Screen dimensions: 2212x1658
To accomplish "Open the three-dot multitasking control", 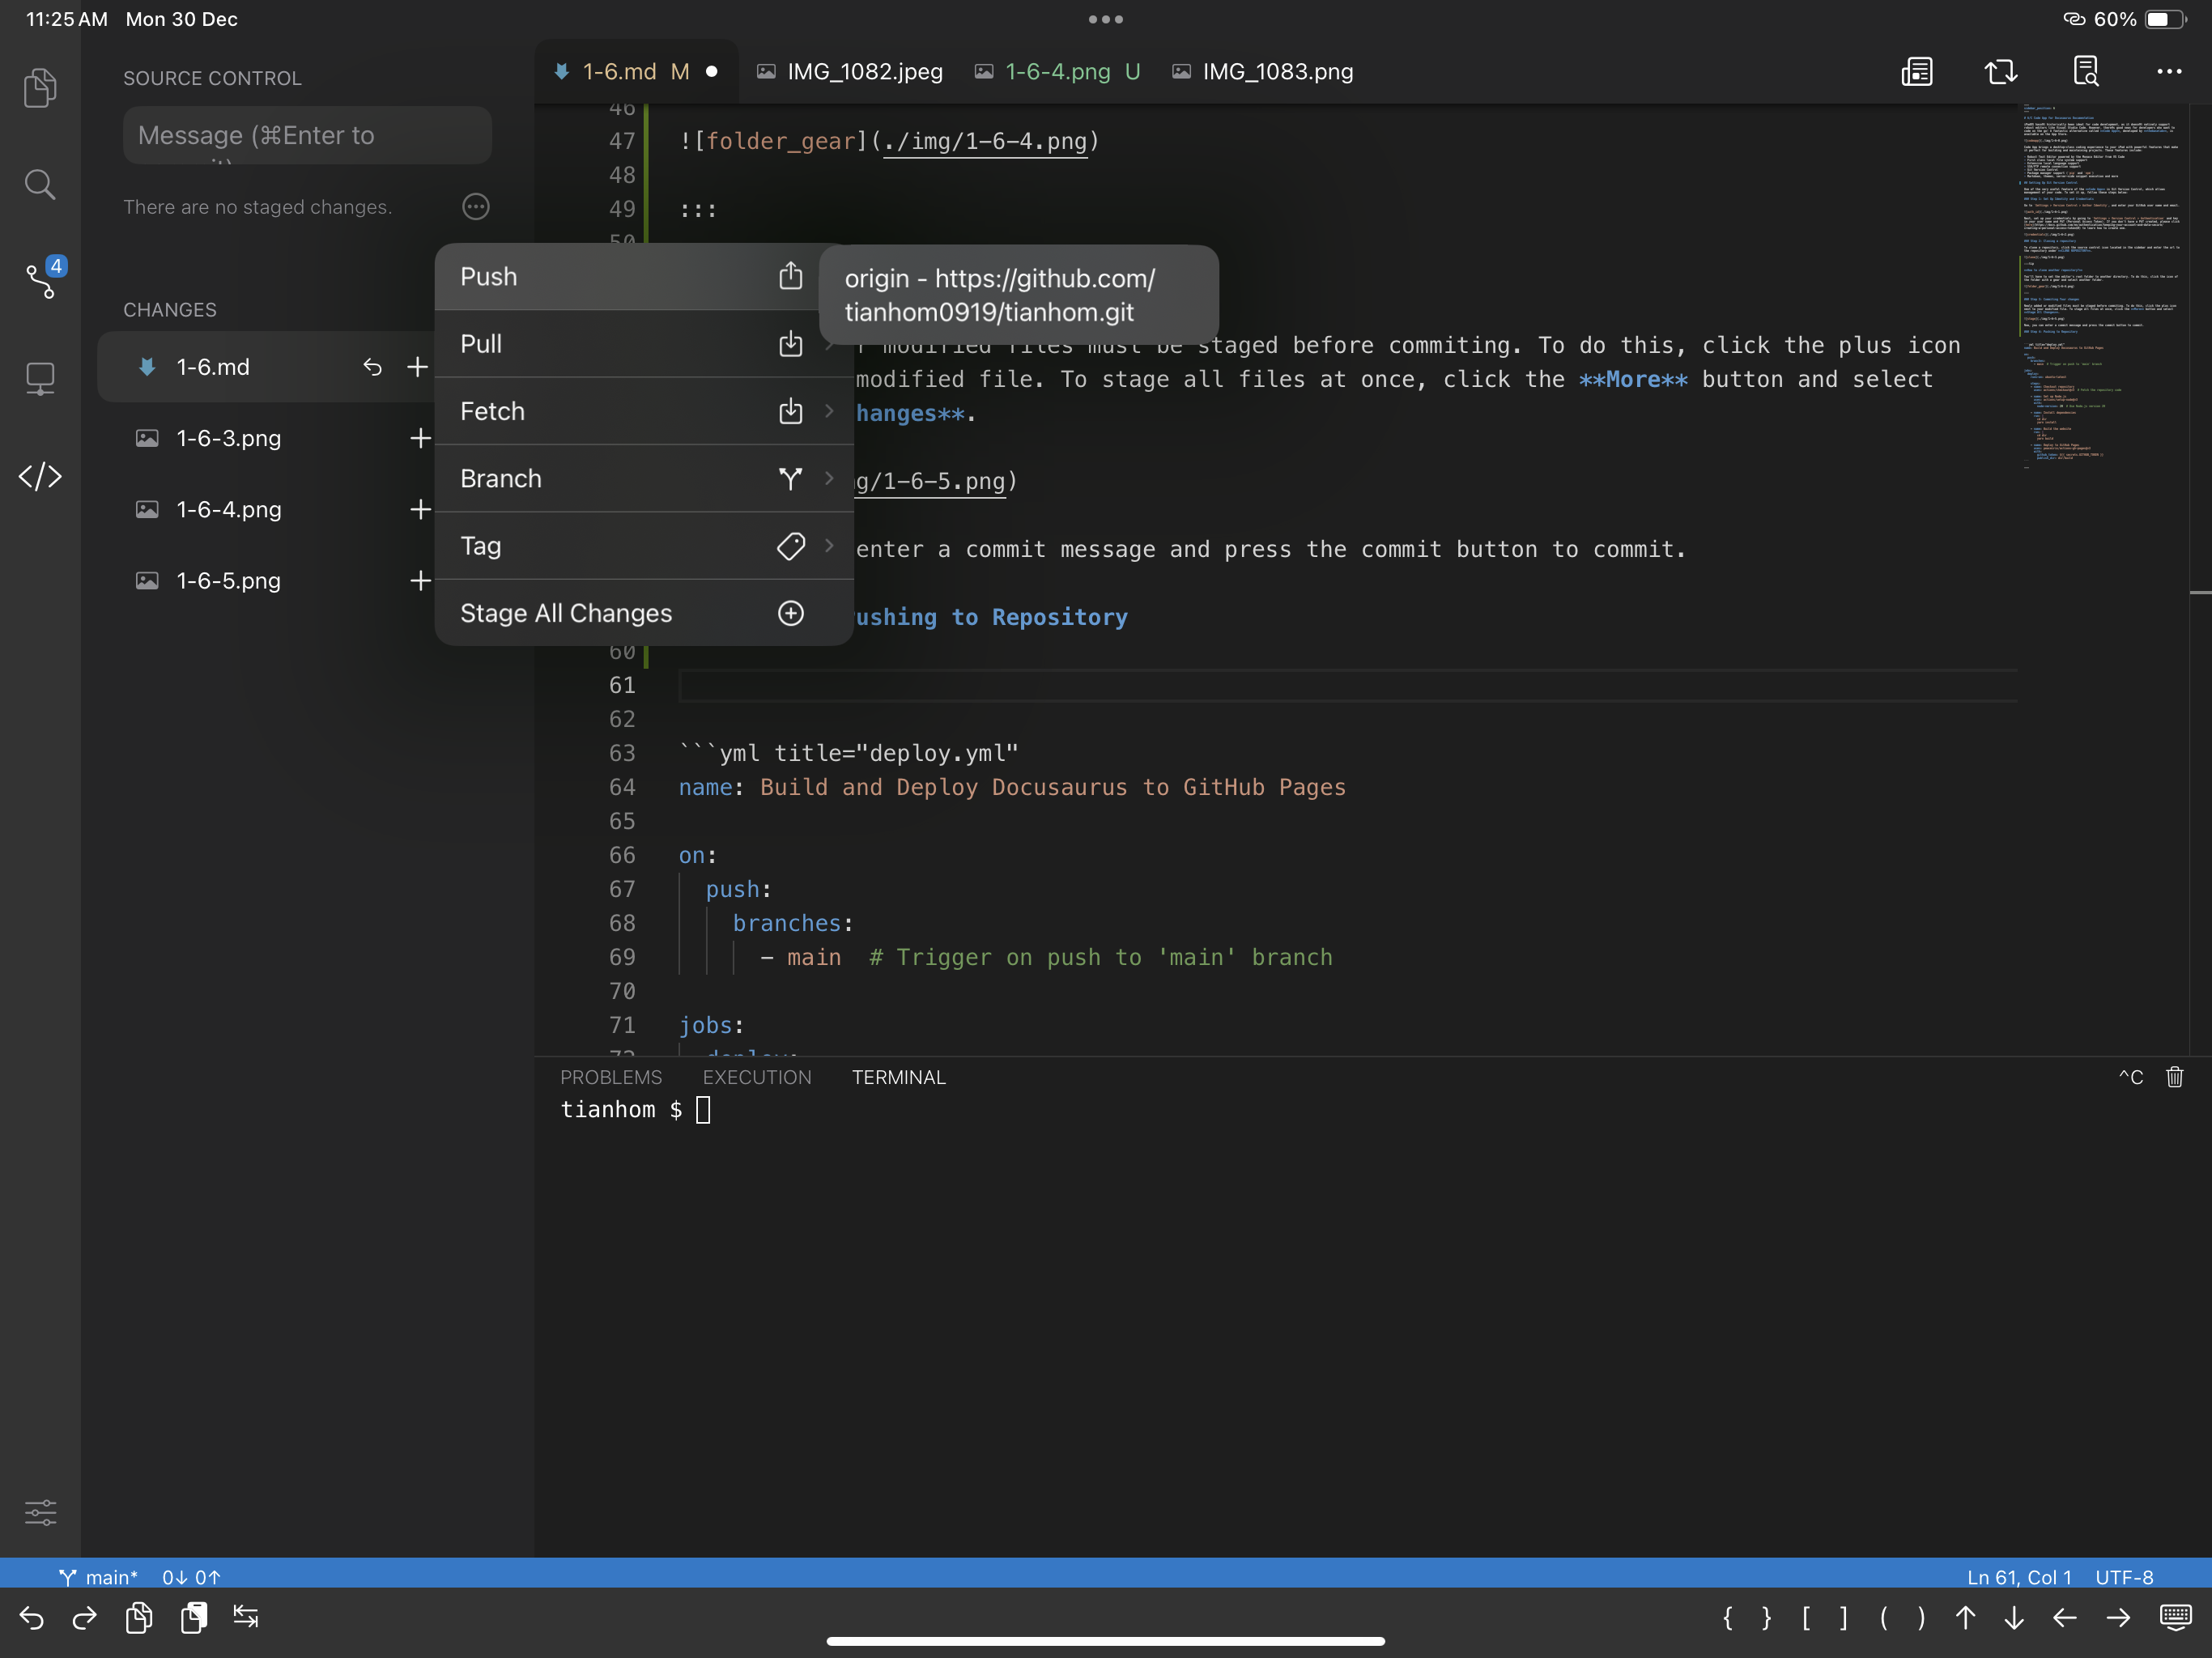I will pos(1106,19).
